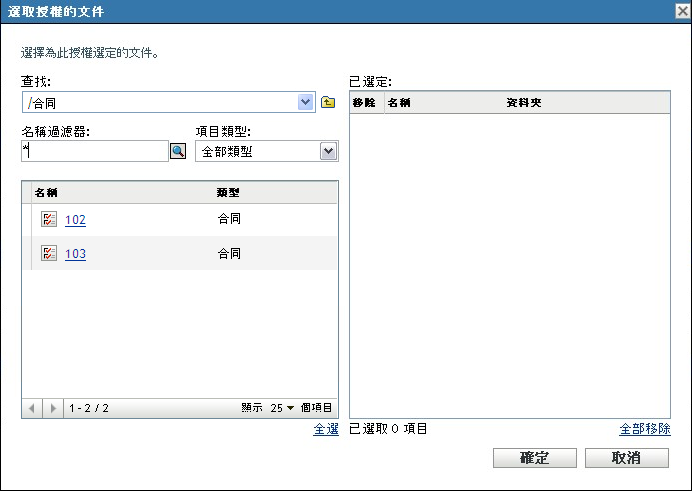
Task: Click the folder up-one-level icon
Action: pos(327,102)
